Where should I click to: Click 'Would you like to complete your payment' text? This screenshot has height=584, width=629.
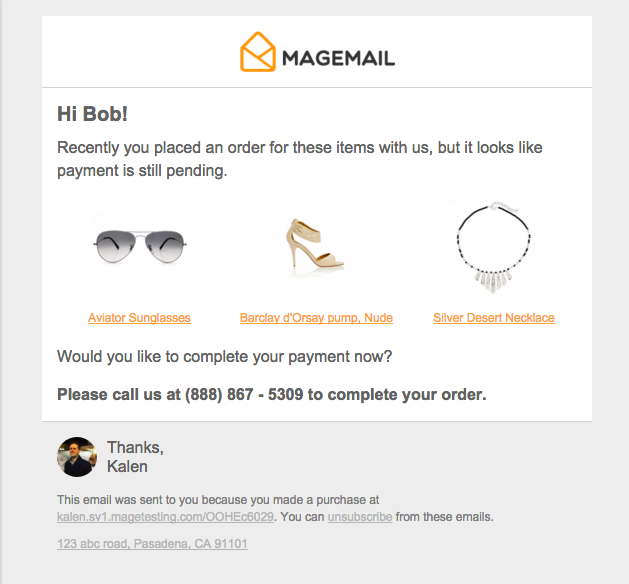224,356
